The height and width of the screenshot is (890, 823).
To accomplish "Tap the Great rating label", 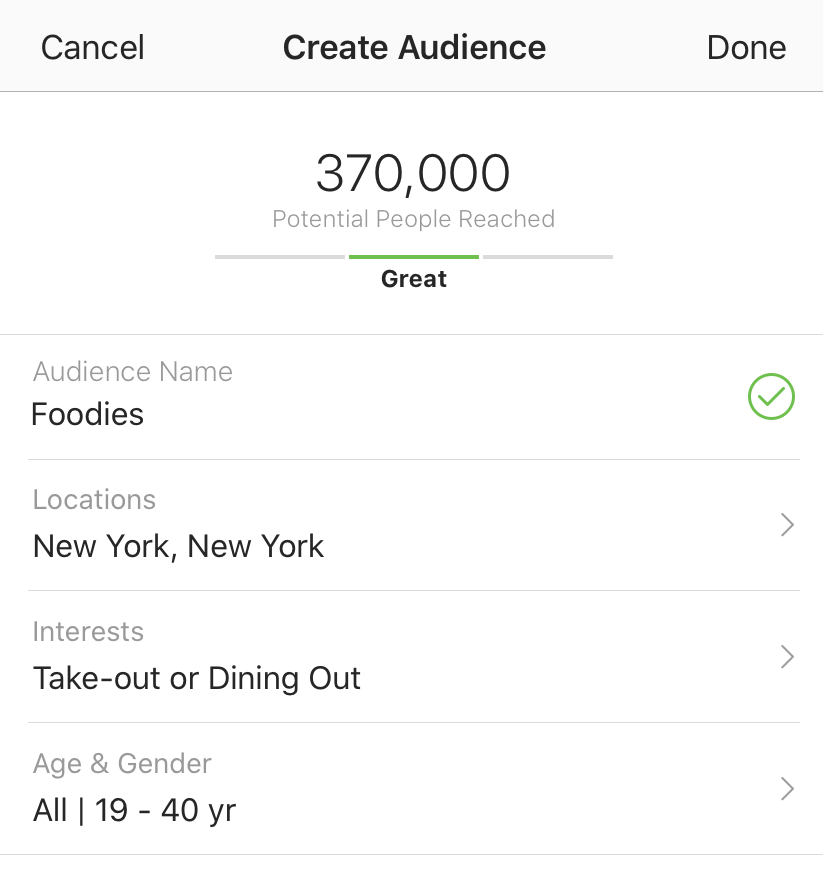I will coord(413,279).
